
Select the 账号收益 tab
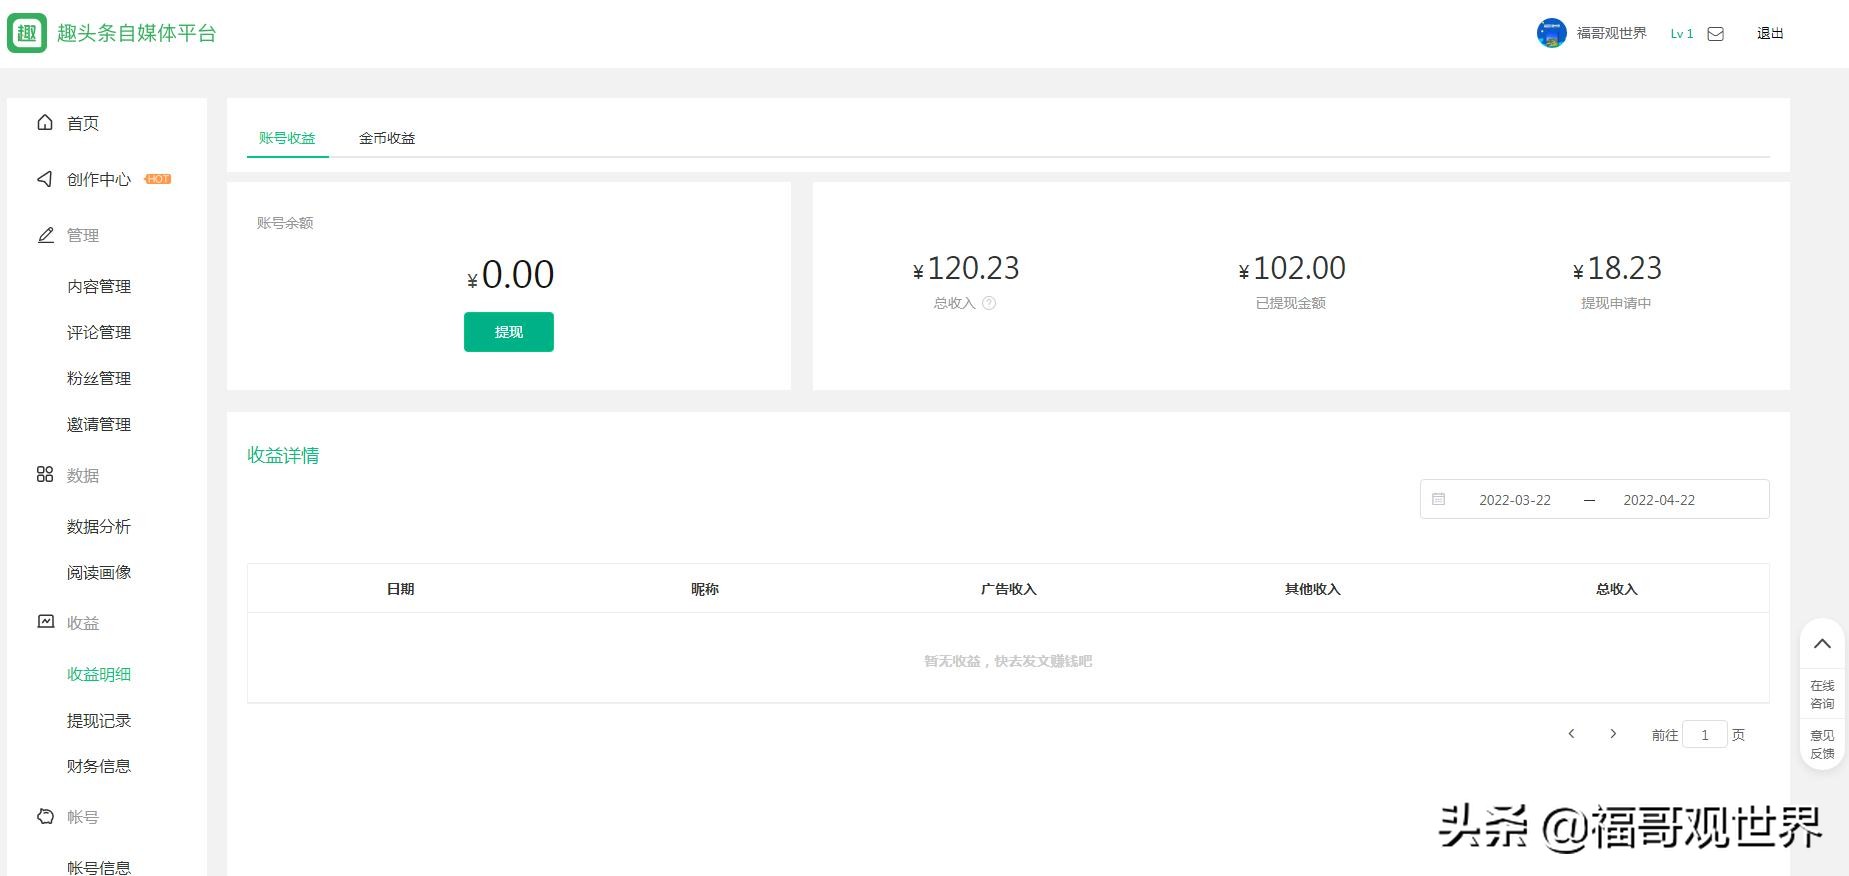(x=287, y=138)
